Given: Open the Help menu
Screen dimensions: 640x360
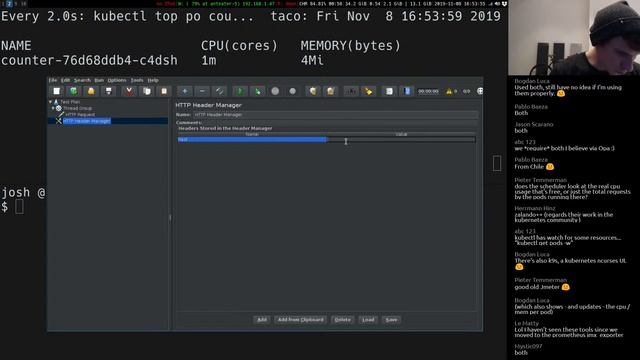Looking at the screenshot, I should point(153,80).
